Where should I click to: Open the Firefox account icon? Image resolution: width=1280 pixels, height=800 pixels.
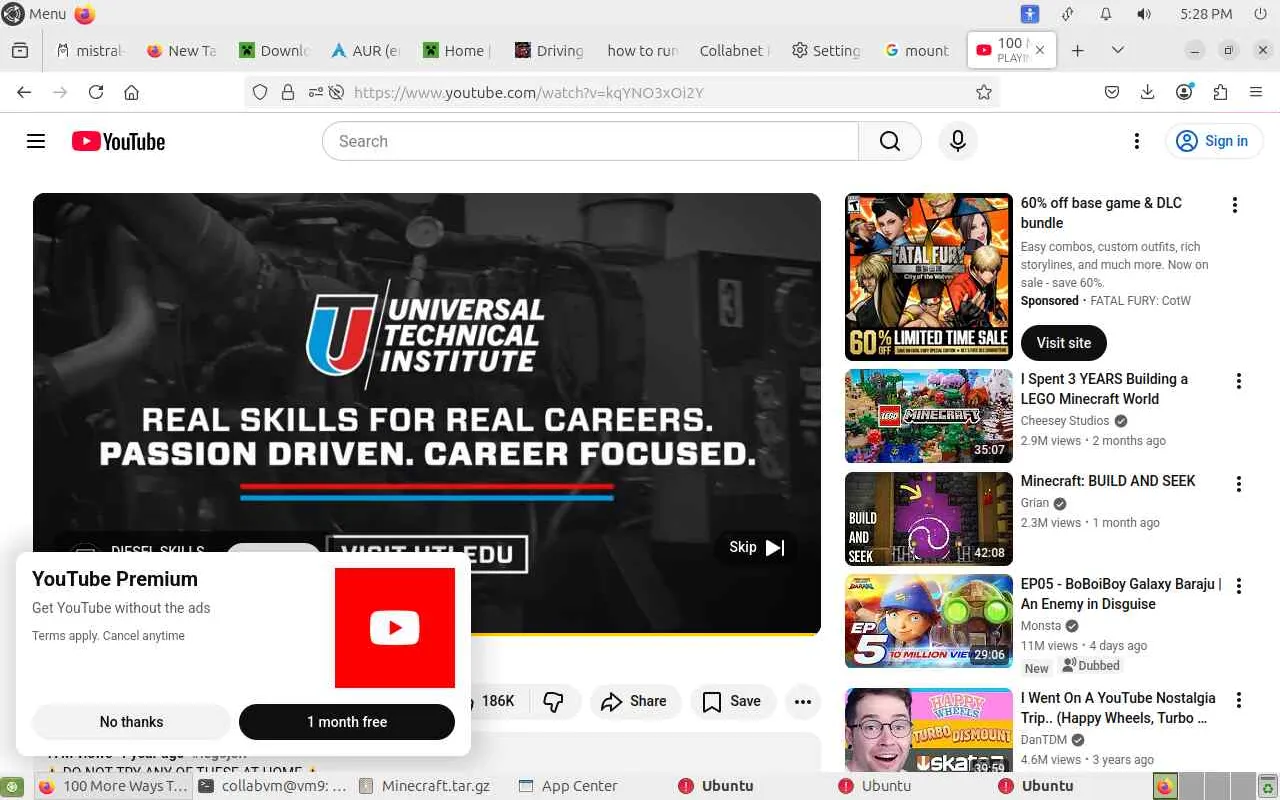(1184, 92)
